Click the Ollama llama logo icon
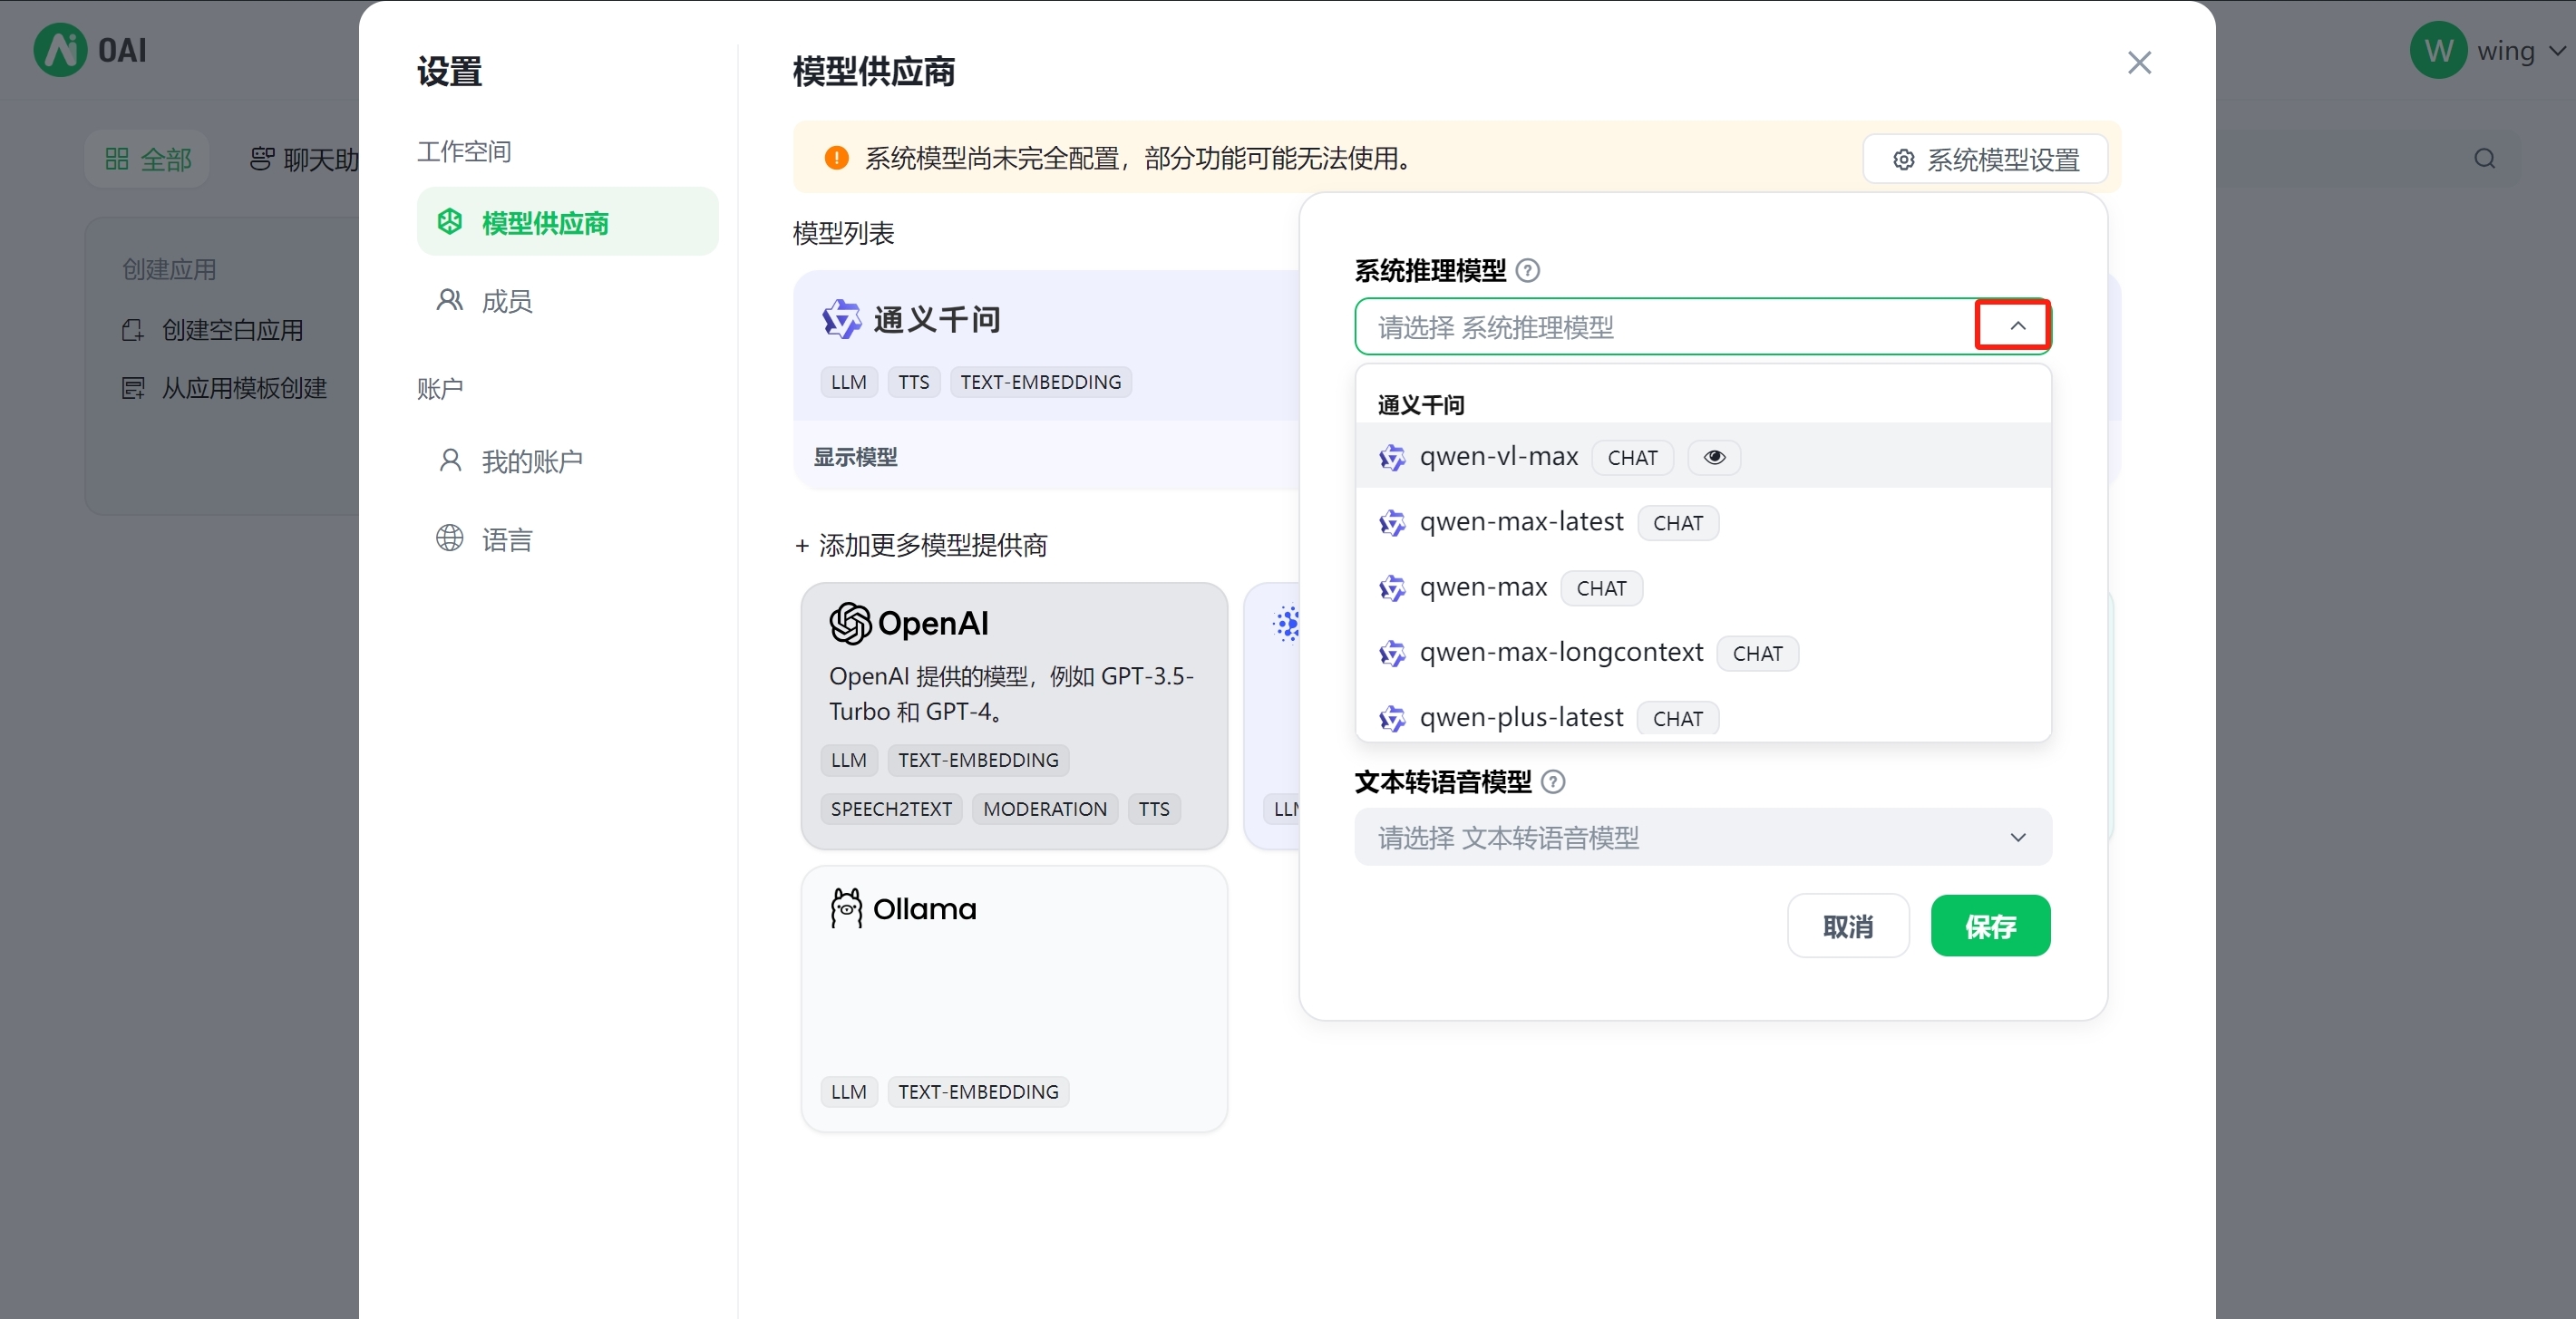Viewport: 2576px width, 1319px height. pyautogui.click(x=846, y=908)
